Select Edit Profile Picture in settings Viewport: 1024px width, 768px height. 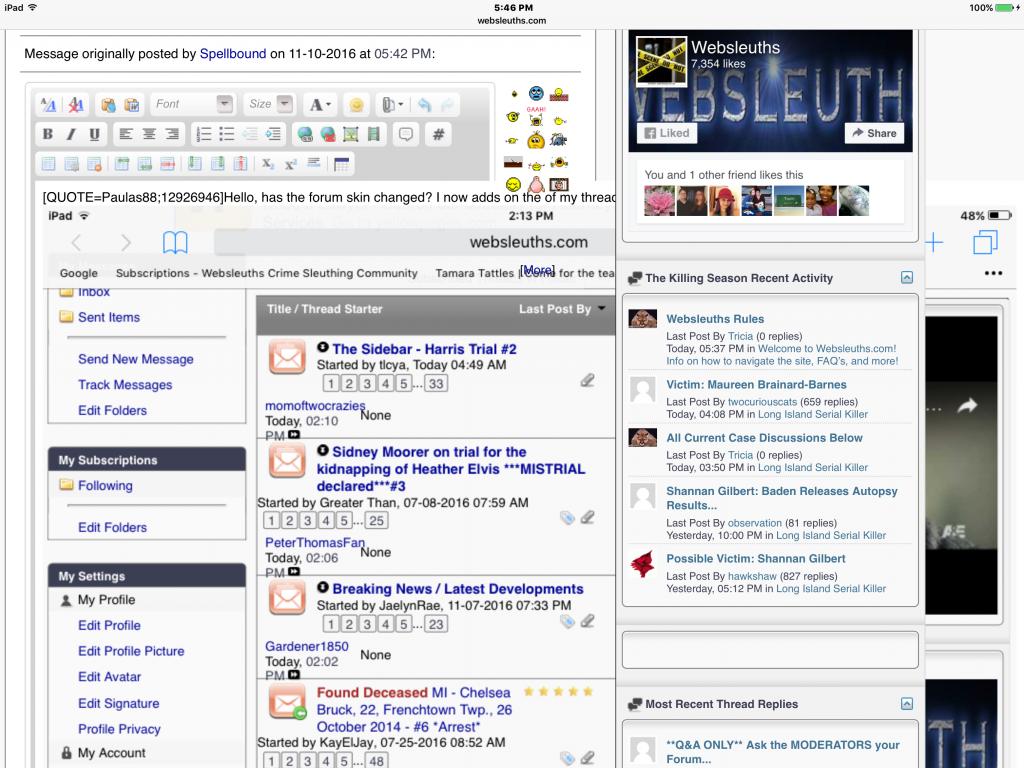click(131, 651)
